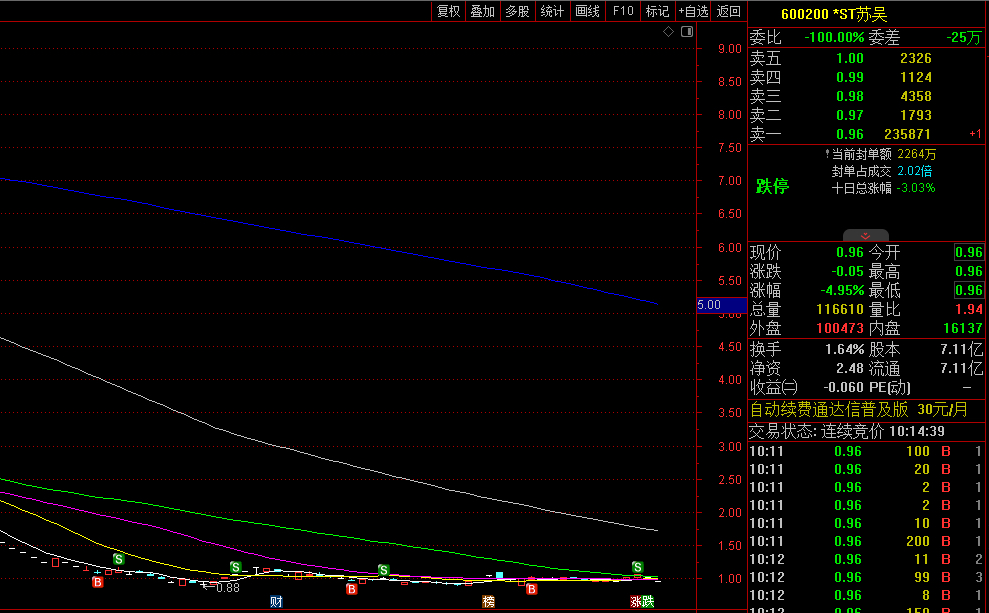Click the 今开 value 0.96 box
The width and height of the screenshot is (989, 613).
tap(969, 252)
